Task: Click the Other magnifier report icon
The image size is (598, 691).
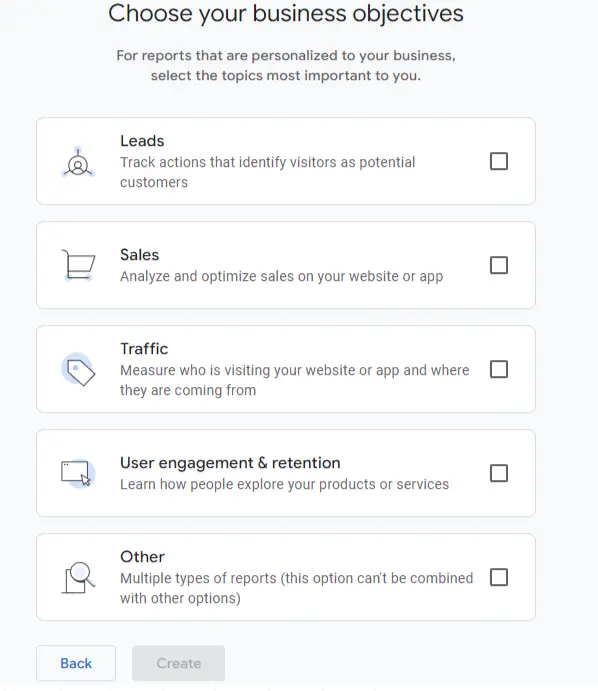Action: 78,577
